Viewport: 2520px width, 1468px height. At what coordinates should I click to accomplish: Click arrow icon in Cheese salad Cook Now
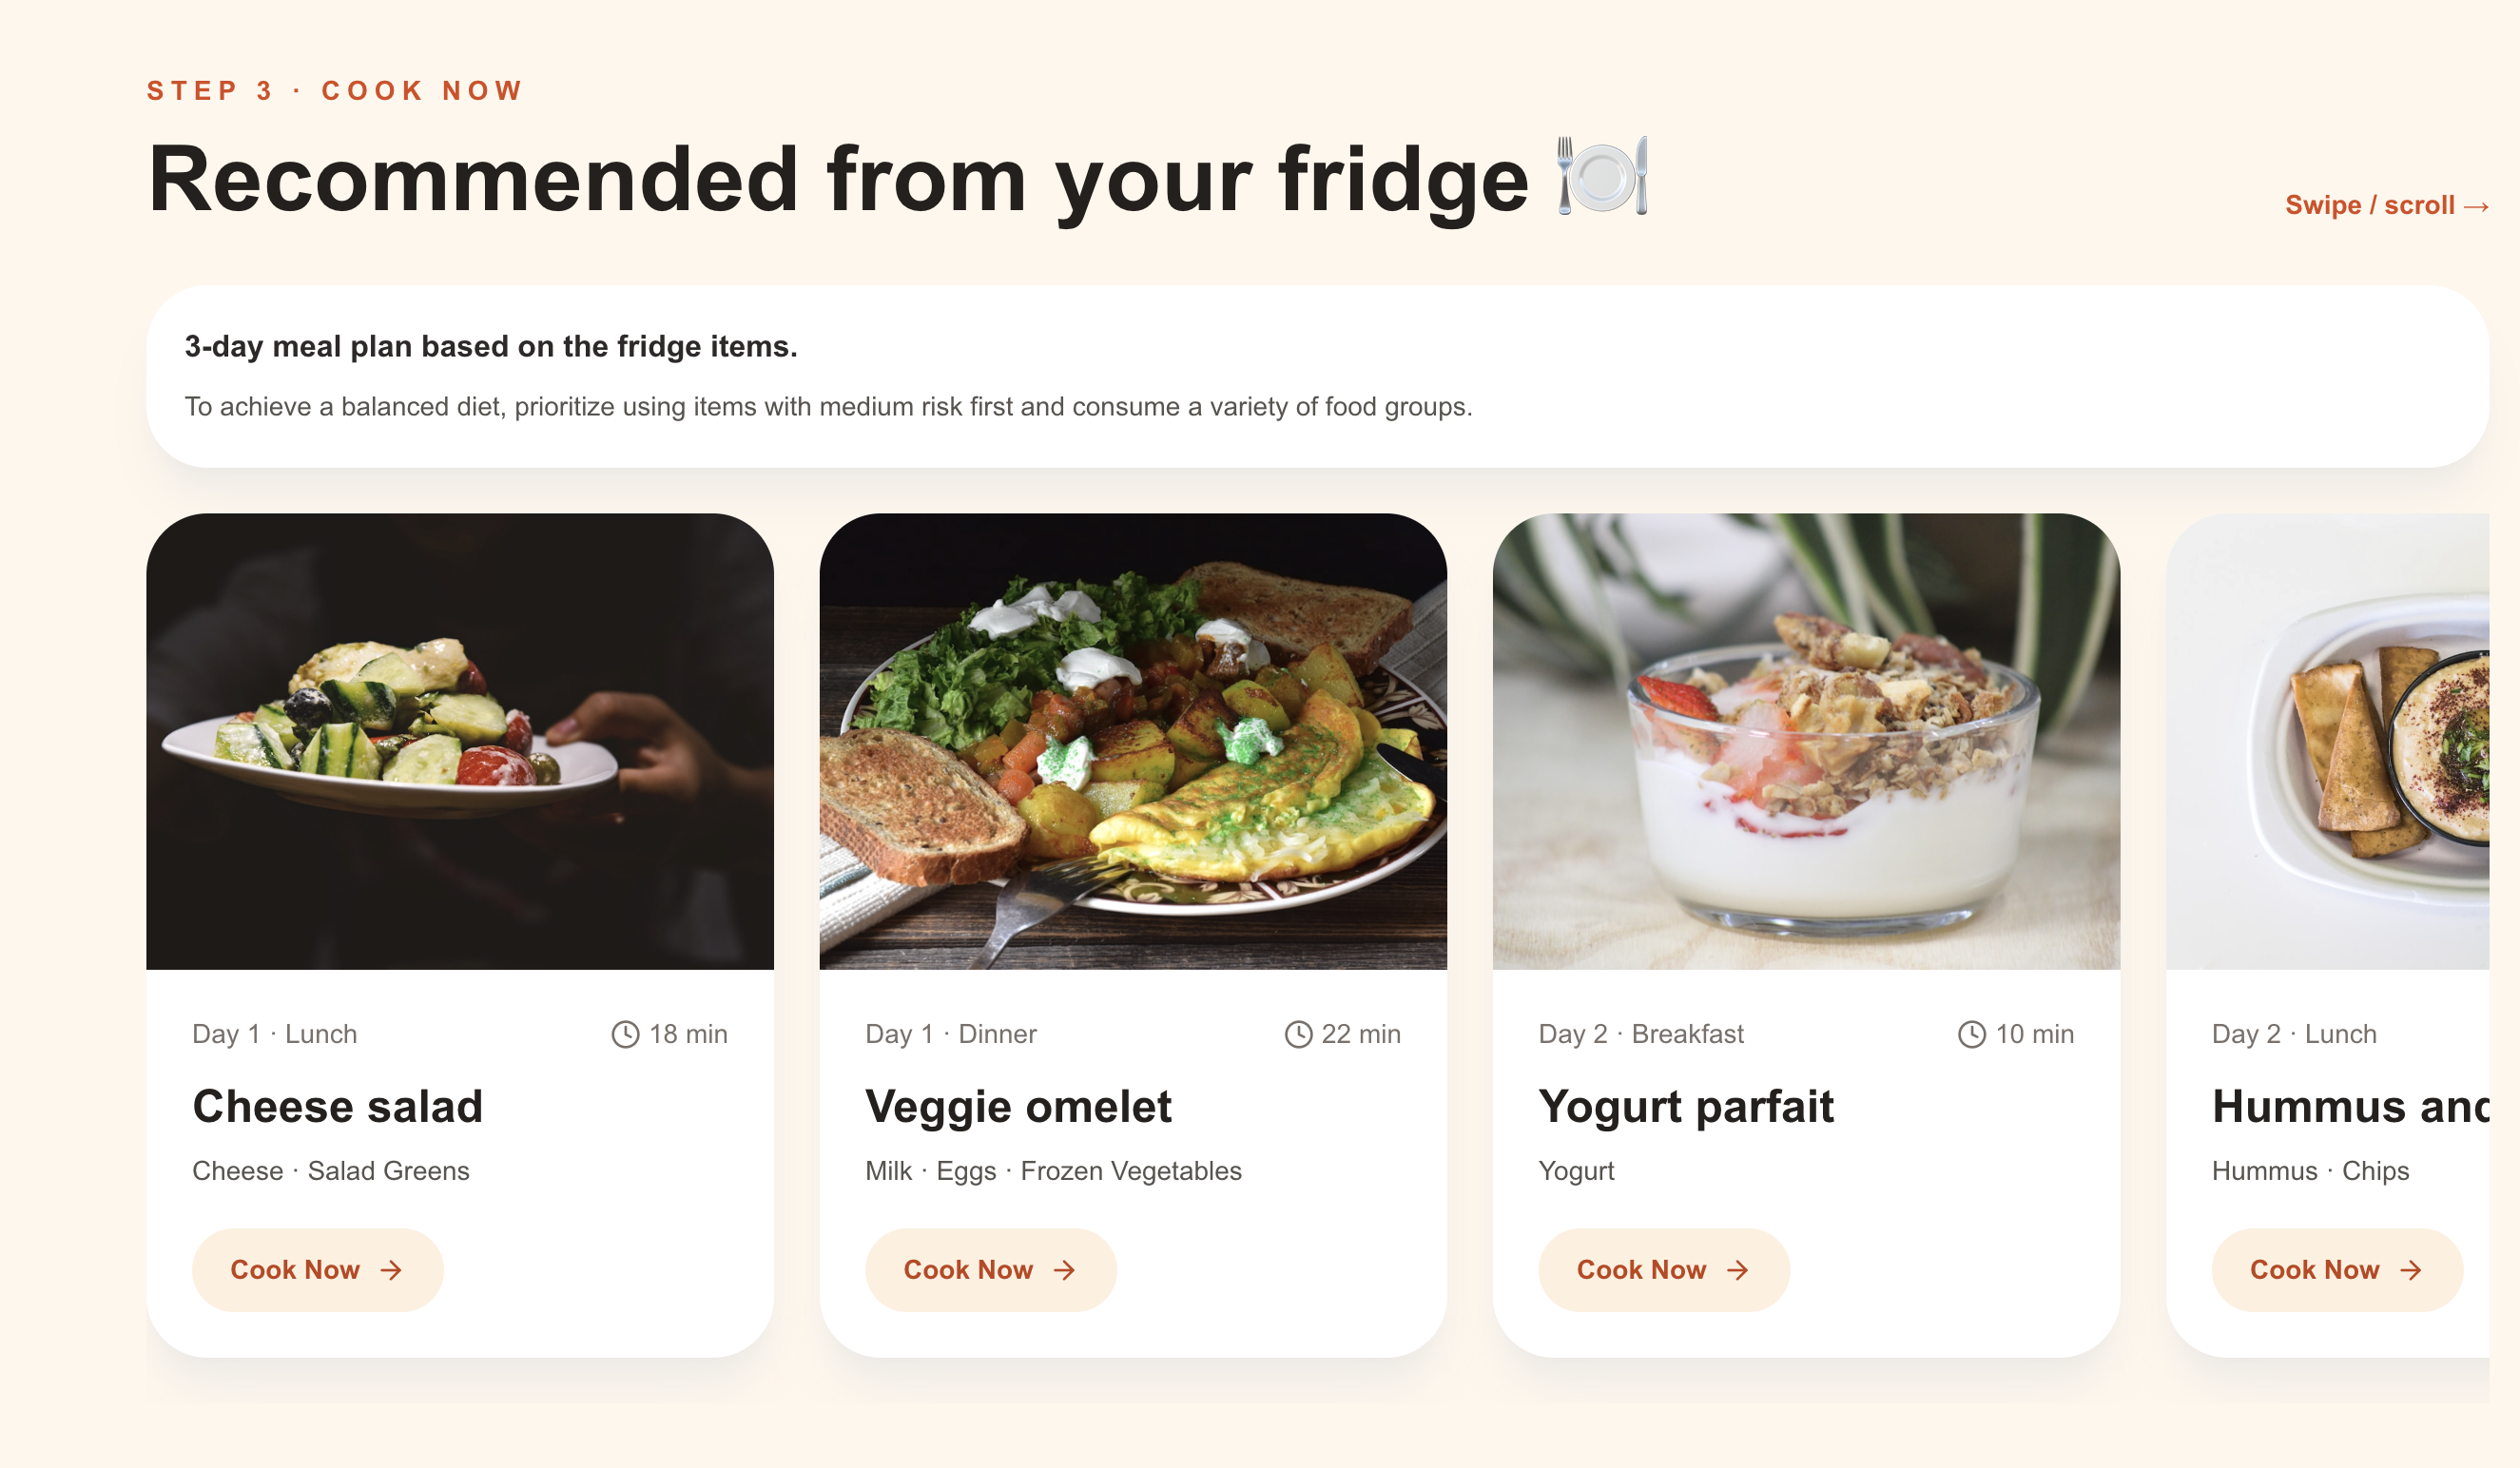pos(391,1270)
